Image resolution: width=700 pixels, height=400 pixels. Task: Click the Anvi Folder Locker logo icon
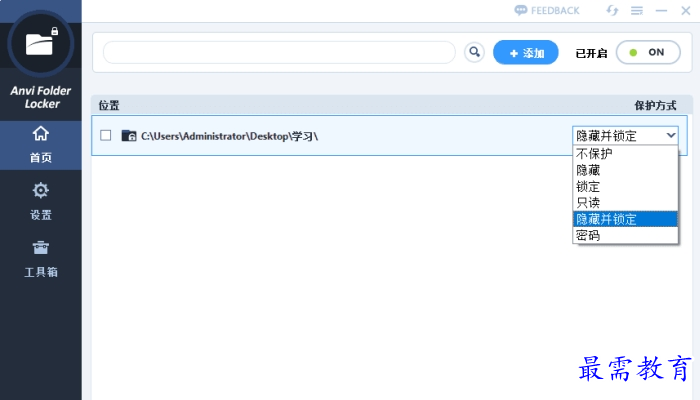(x=41, y=43)
